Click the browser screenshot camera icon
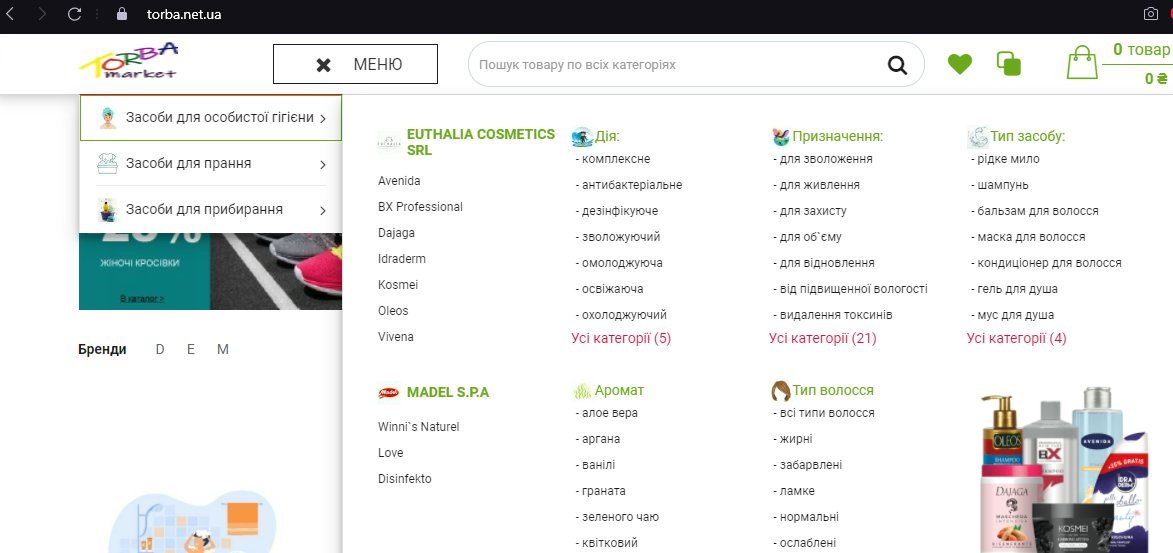This screenshot has height=553, width=1173. click(1151, 13)
